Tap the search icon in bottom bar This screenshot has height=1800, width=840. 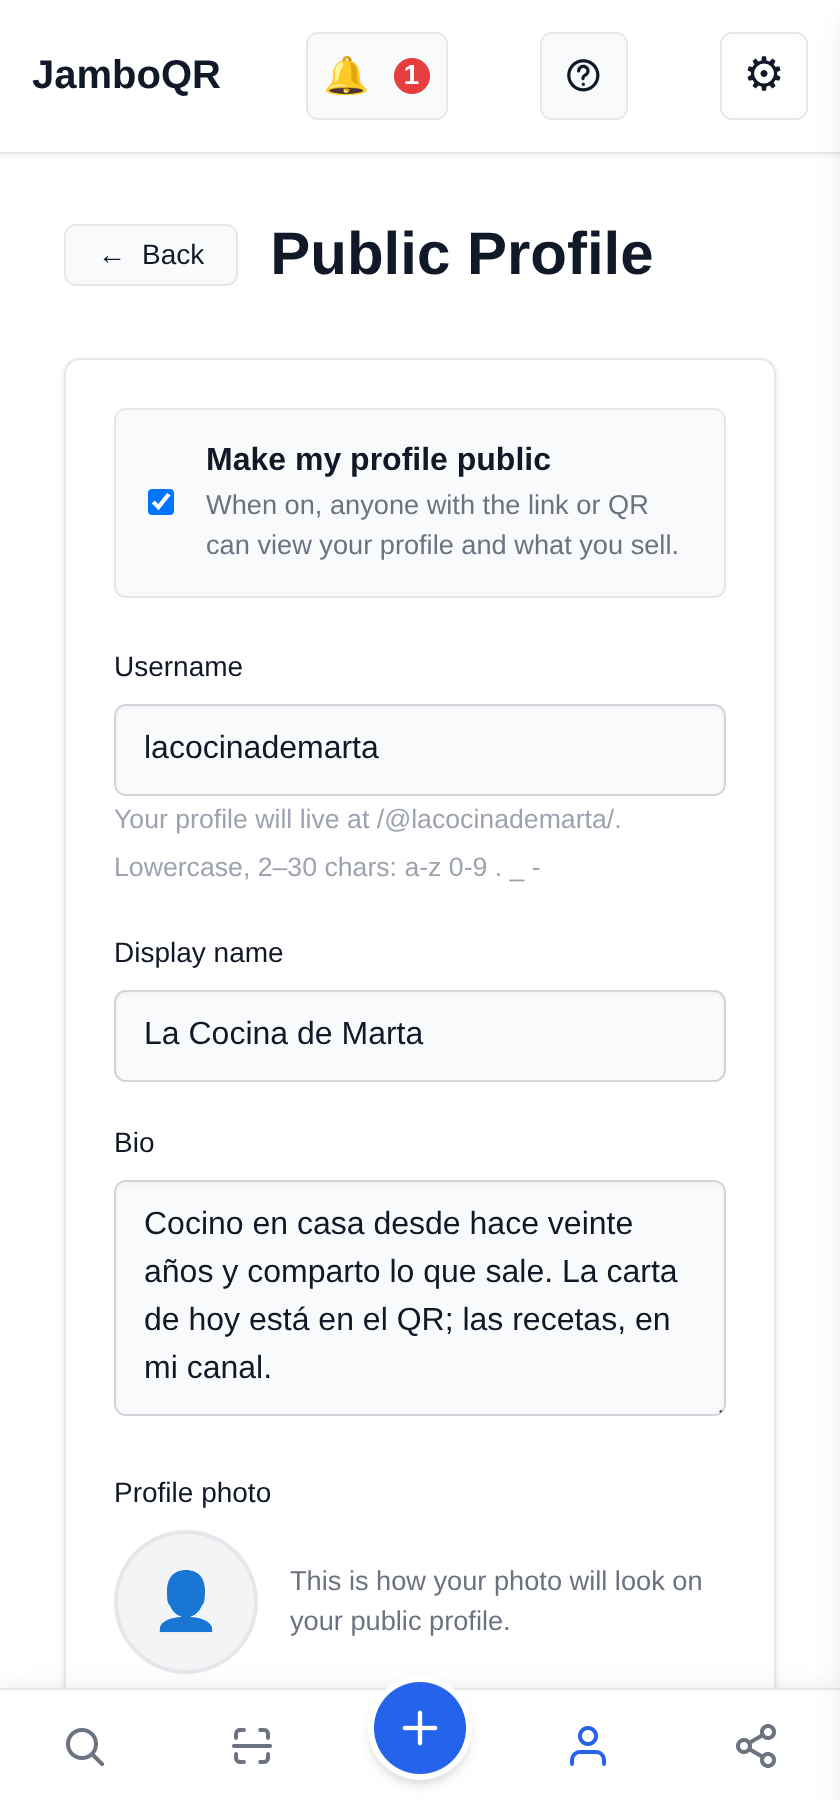pos(84,1746)
